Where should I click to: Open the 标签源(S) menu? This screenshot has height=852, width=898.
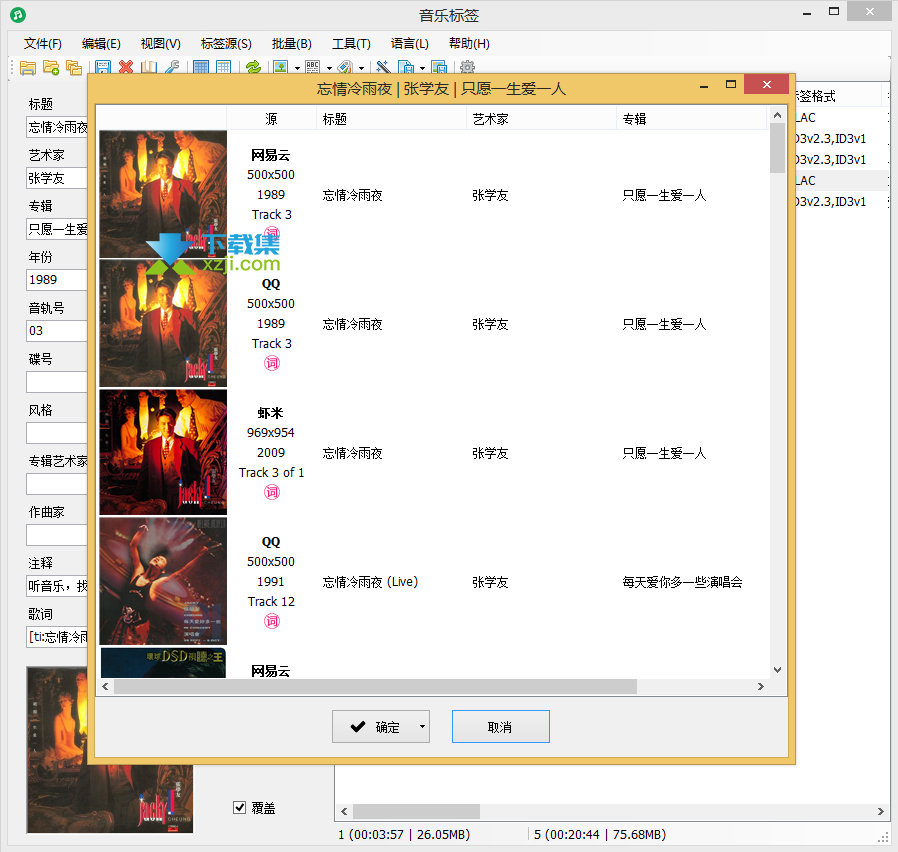coord(226,44)
